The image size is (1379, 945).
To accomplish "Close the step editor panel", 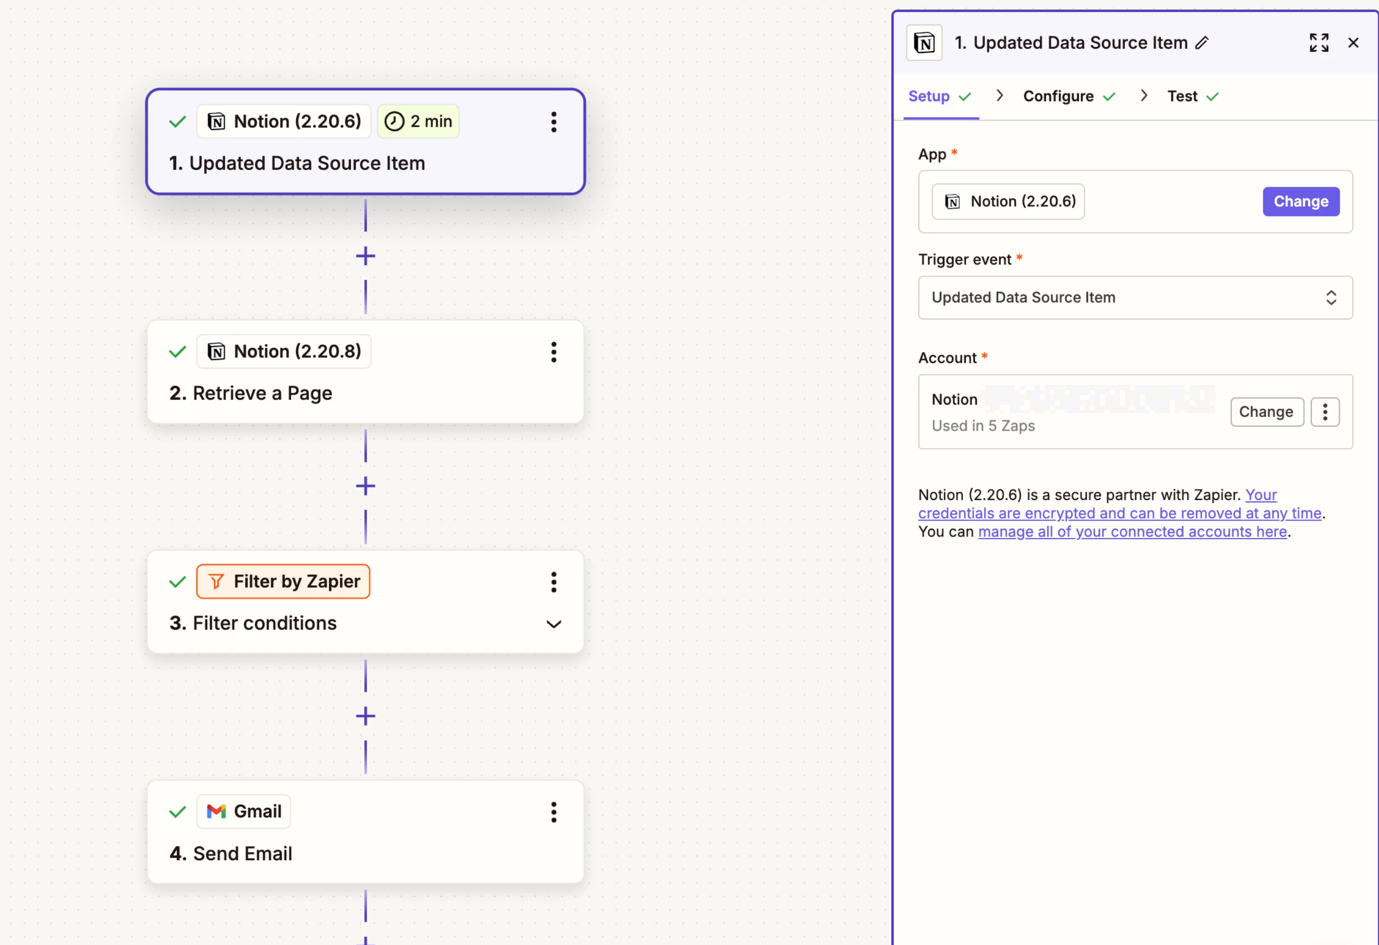I will pyautogui.click(x=1353, y=43).
